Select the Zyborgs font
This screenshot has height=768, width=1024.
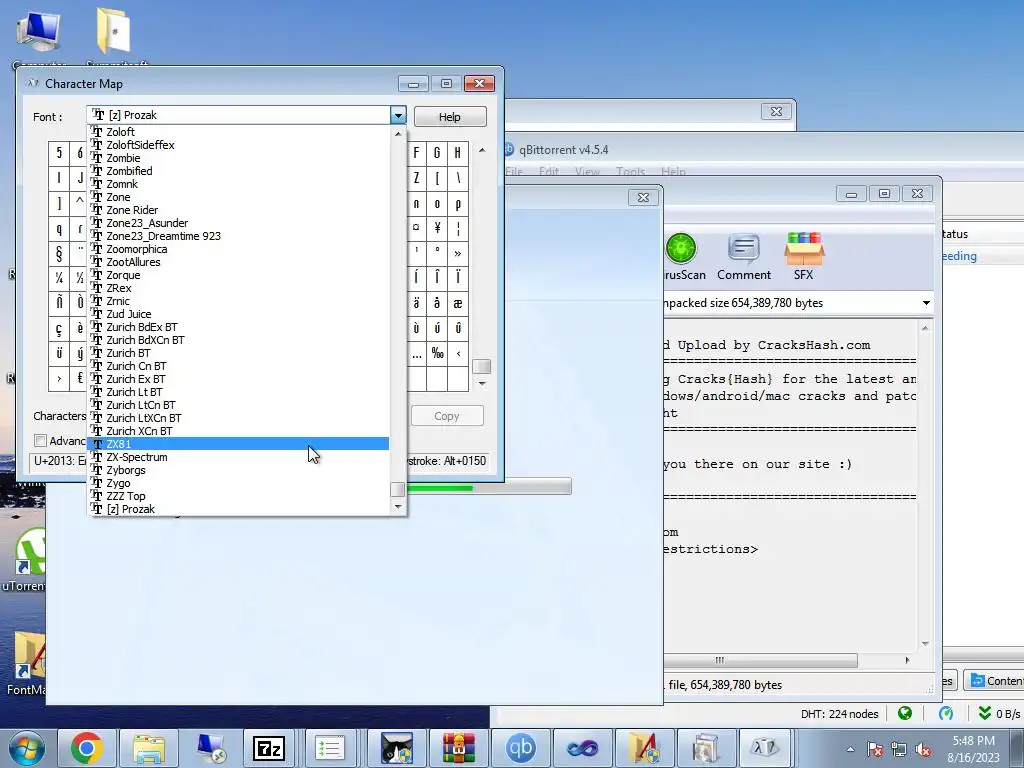click(238, 470)
